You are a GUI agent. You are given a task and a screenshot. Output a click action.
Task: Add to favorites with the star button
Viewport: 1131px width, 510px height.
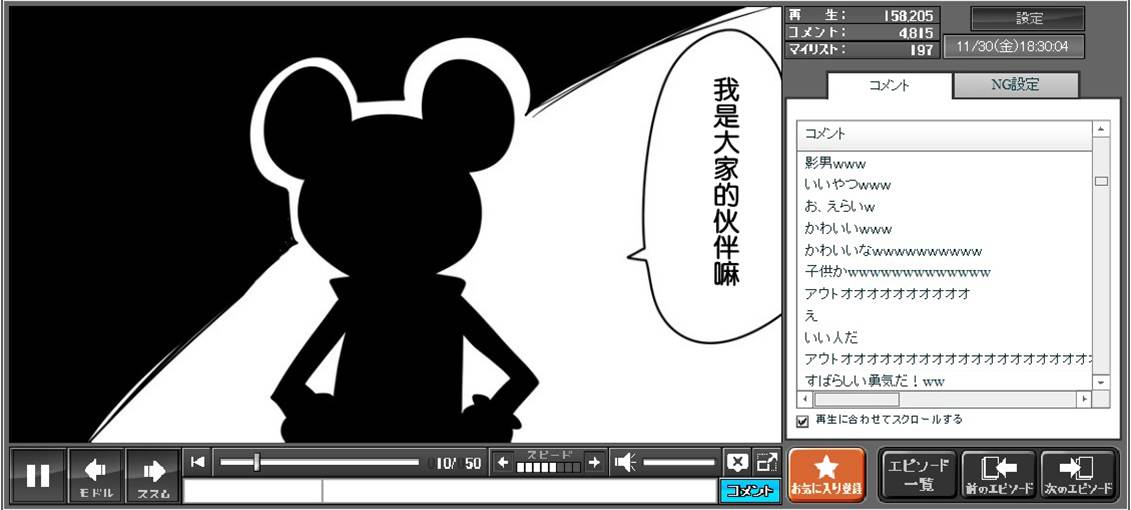point(826,475)
